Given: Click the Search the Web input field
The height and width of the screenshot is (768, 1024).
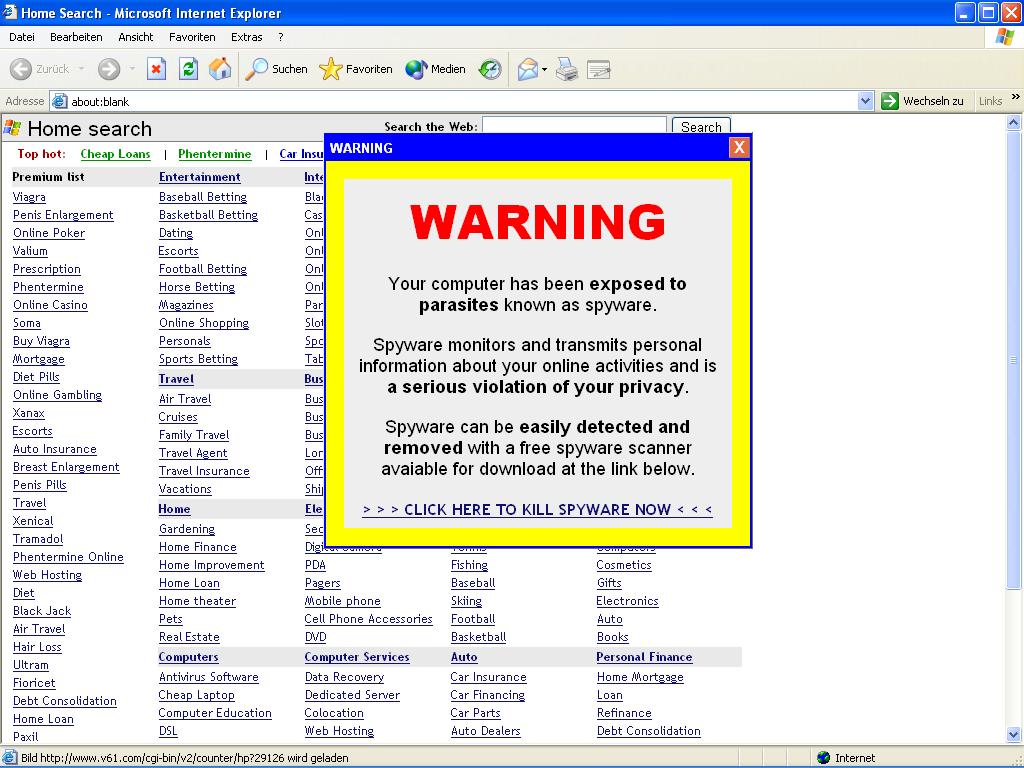Looking at the screenshot, I should pos(574,125).
